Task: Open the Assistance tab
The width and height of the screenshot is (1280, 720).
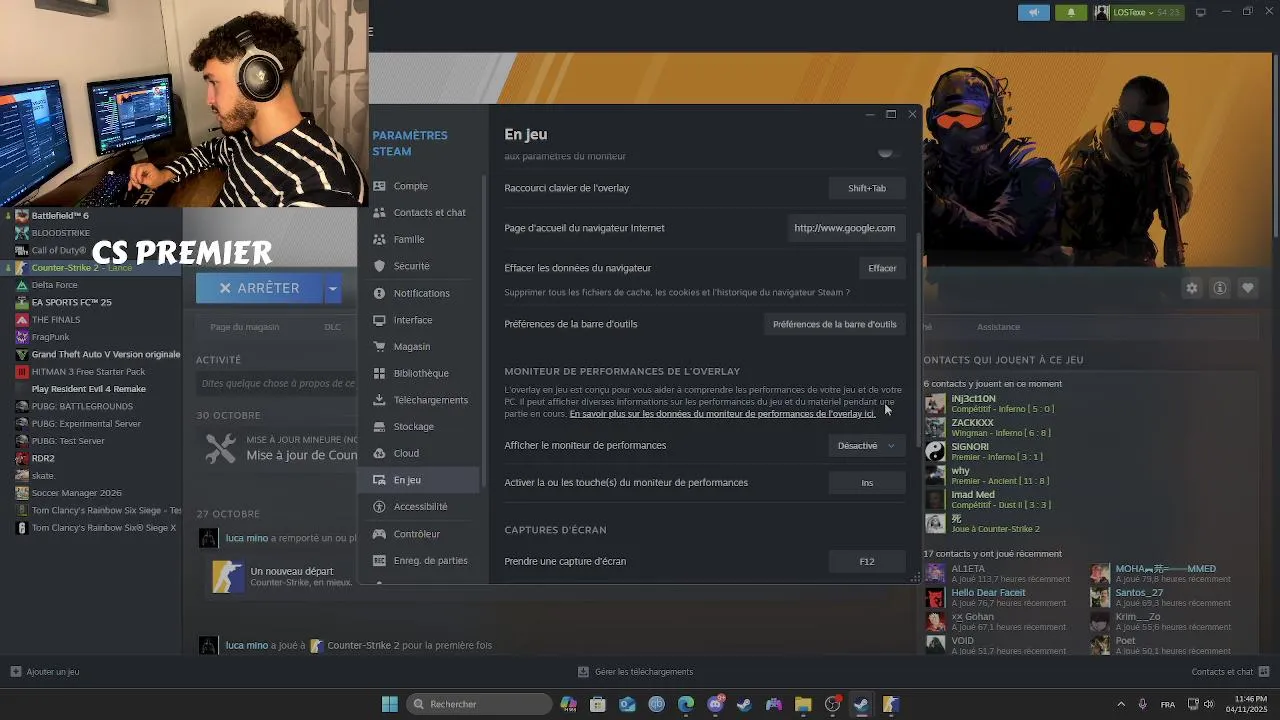Action: (x=998, y=327)
